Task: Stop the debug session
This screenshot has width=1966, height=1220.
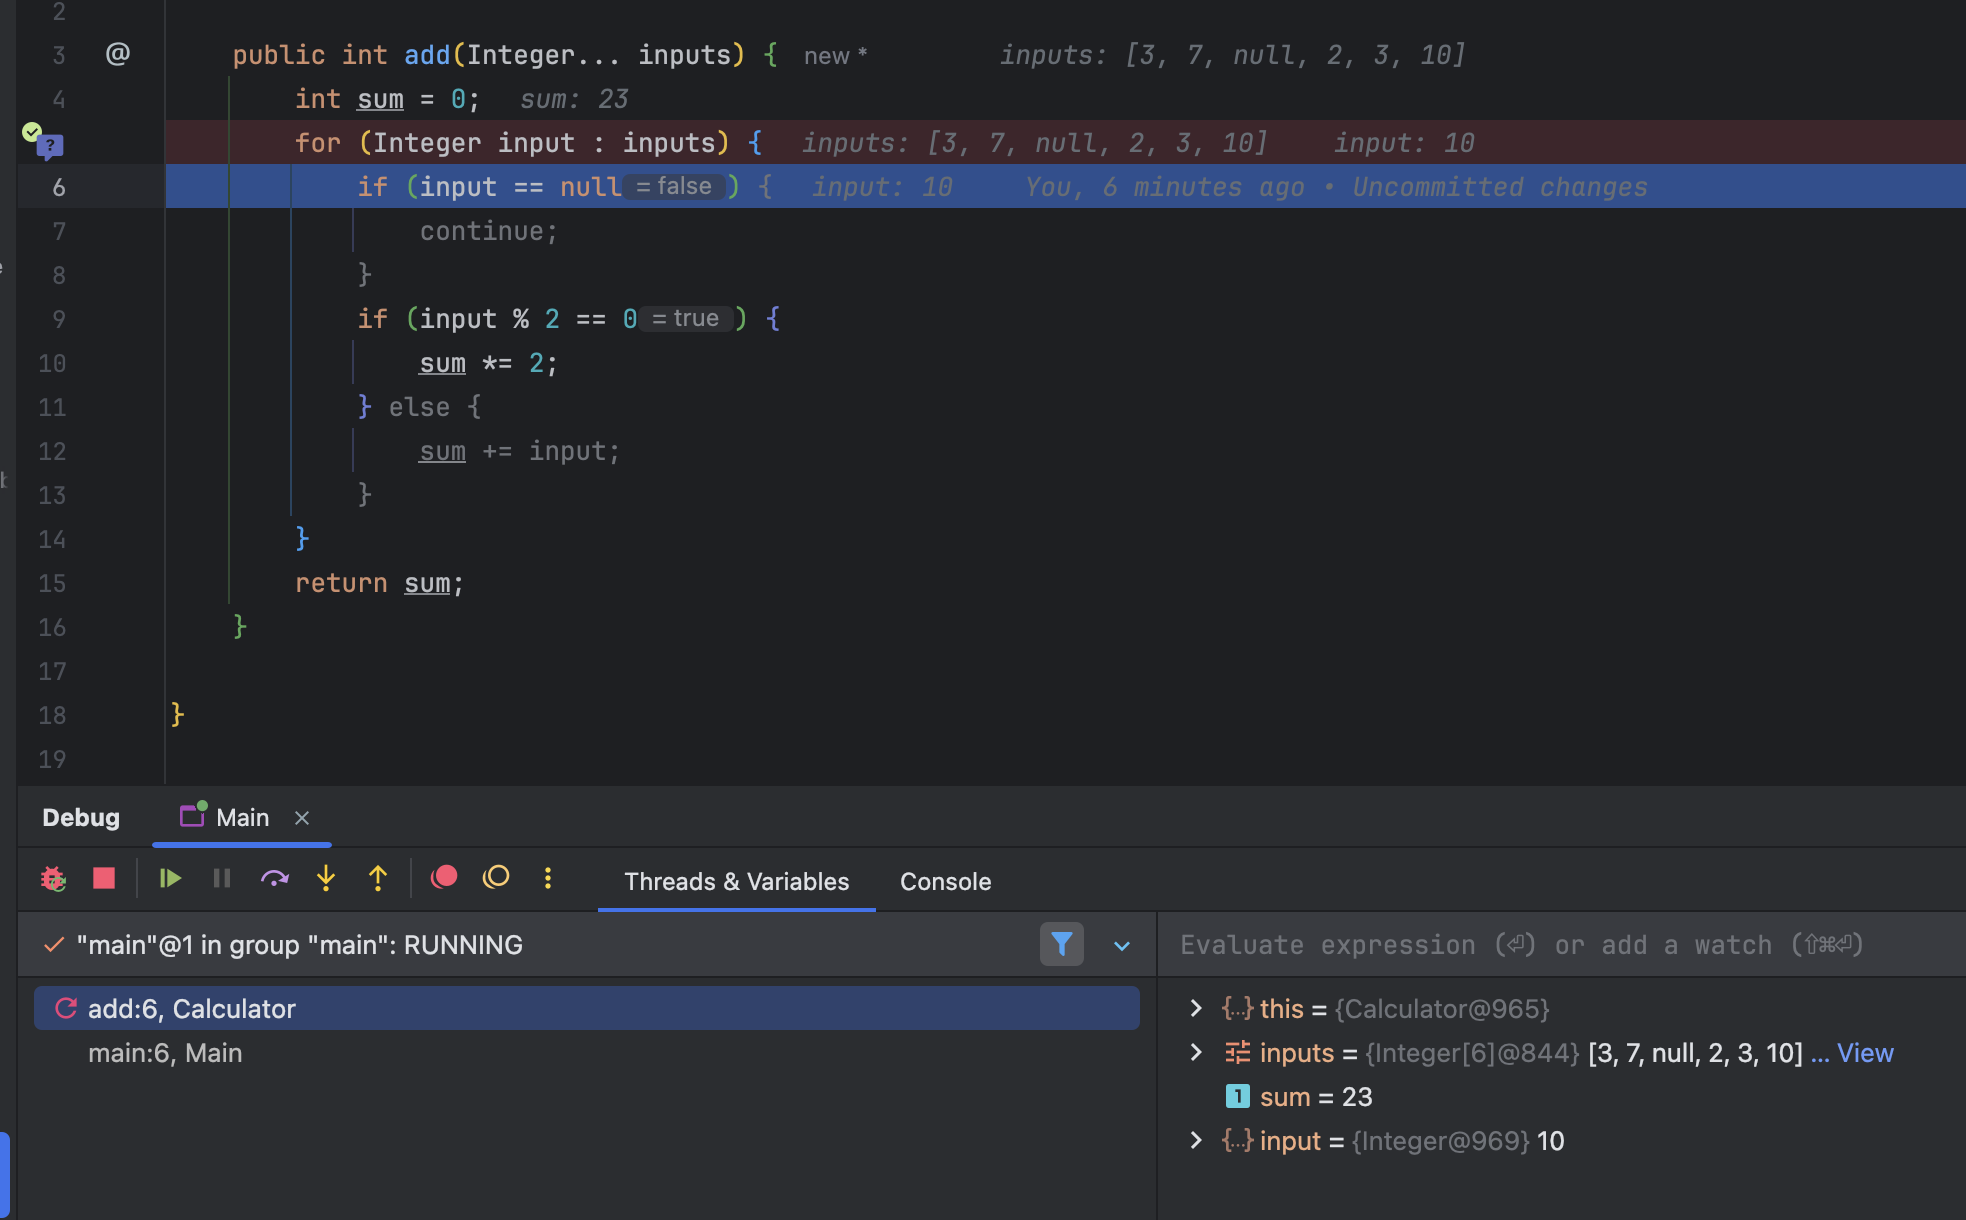Action: tap(104, 879)
